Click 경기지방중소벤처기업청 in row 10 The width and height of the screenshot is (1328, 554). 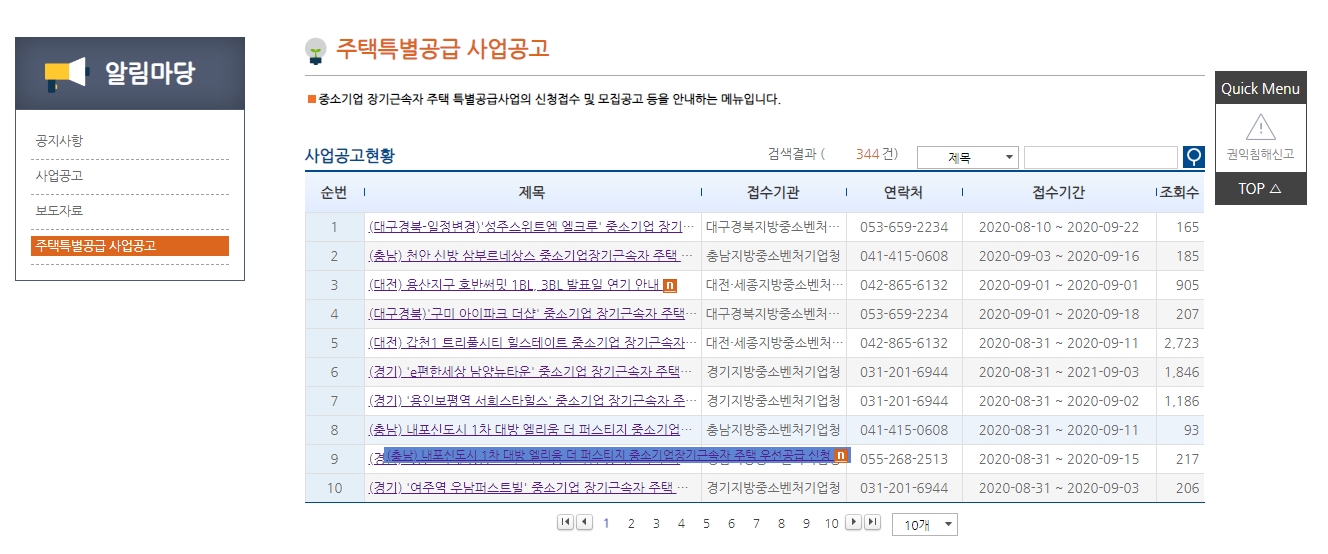(x=773, y=488)
